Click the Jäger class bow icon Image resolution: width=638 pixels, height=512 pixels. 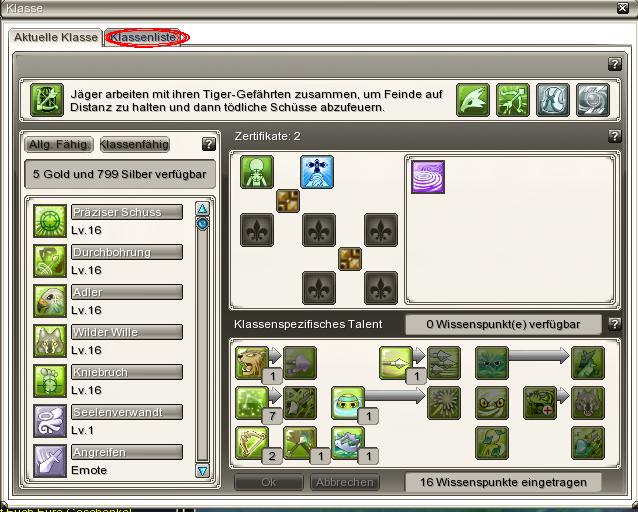47,100
